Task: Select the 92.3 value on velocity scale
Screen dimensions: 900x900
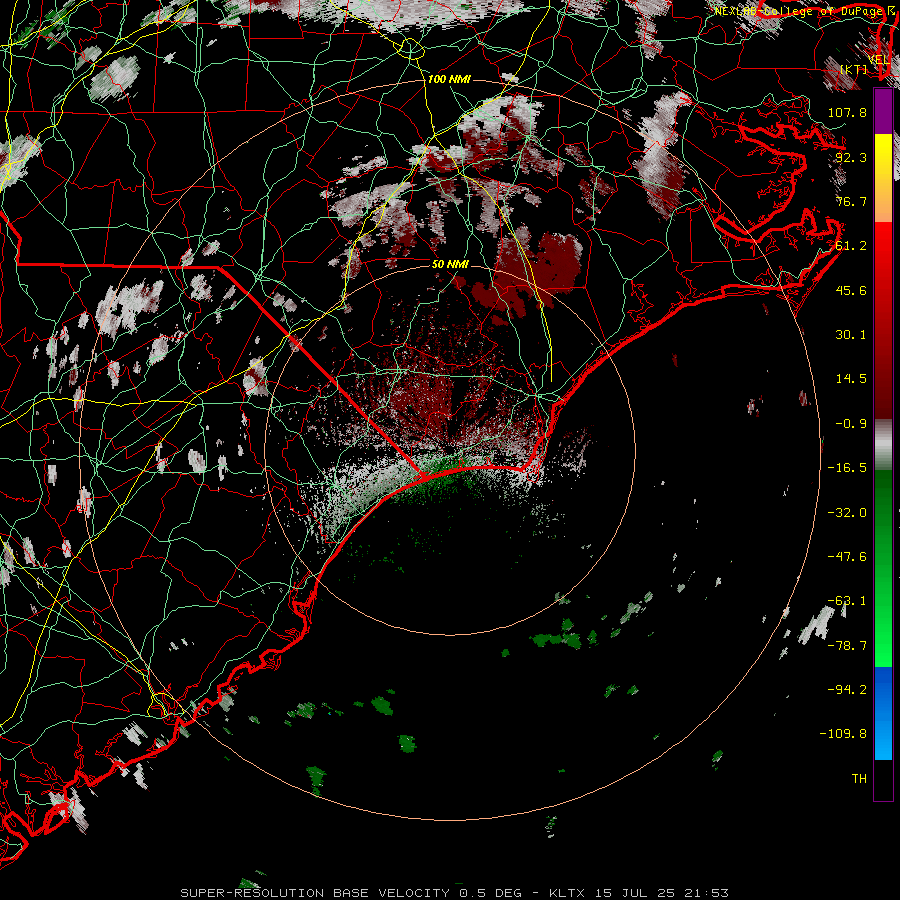Action: 851,157
